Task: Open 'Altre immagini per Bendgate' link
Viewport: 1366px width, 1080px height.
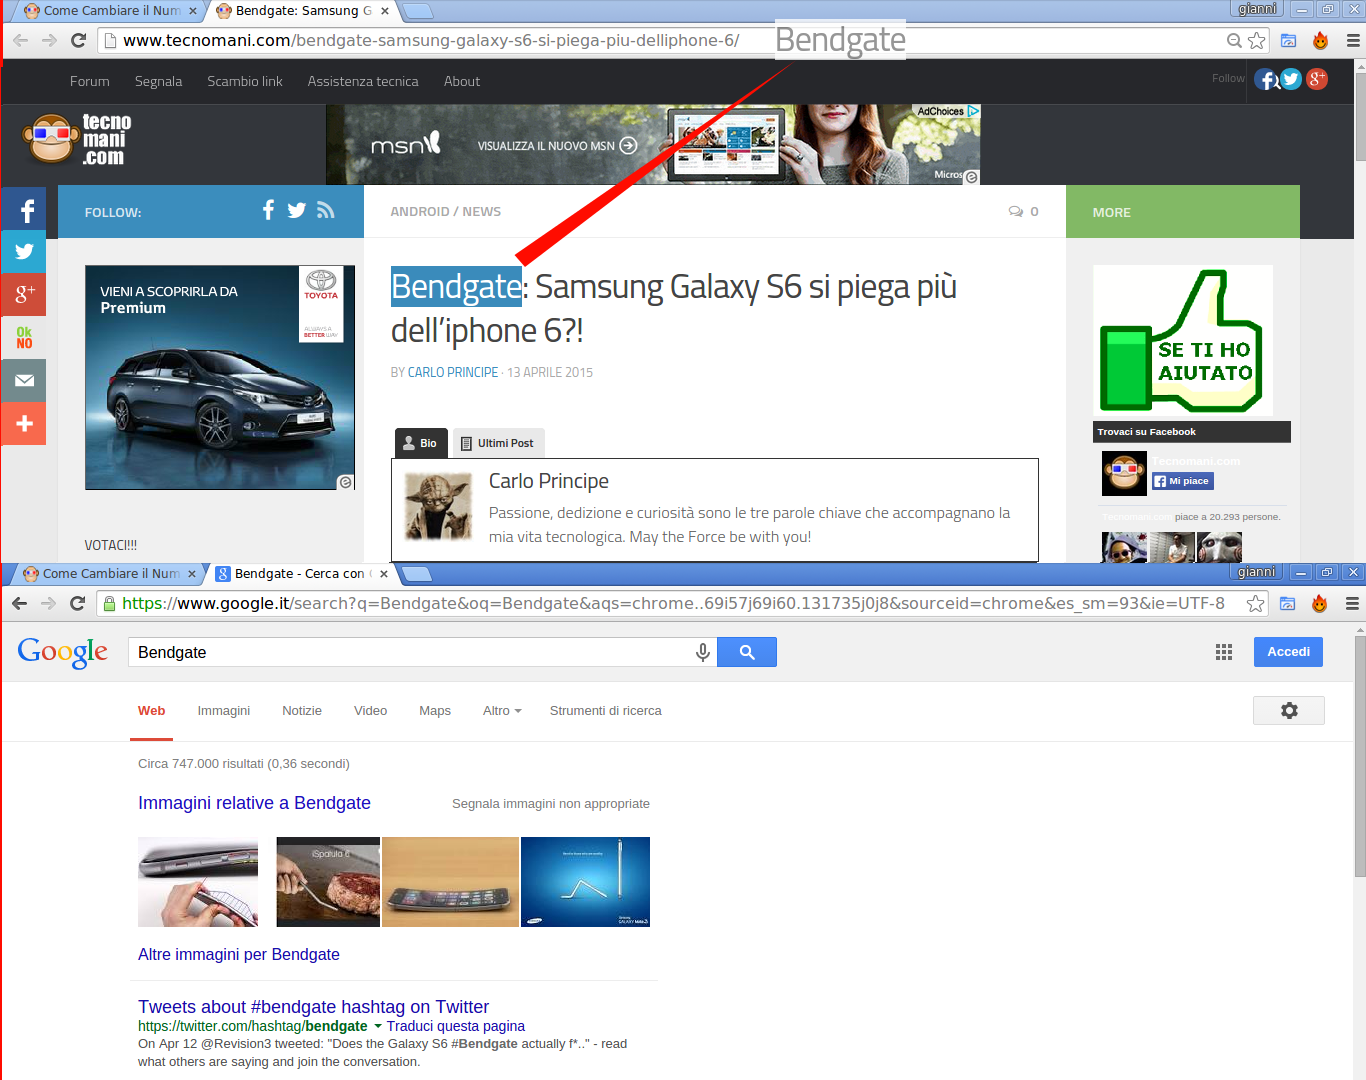Action: pos(239,955)
